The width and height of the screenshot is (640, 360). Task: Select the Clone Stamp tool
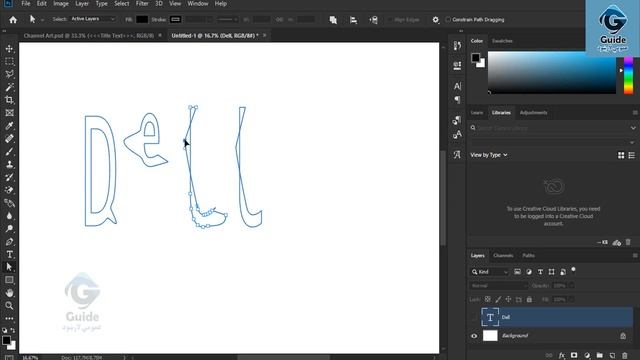coord(9,164)
